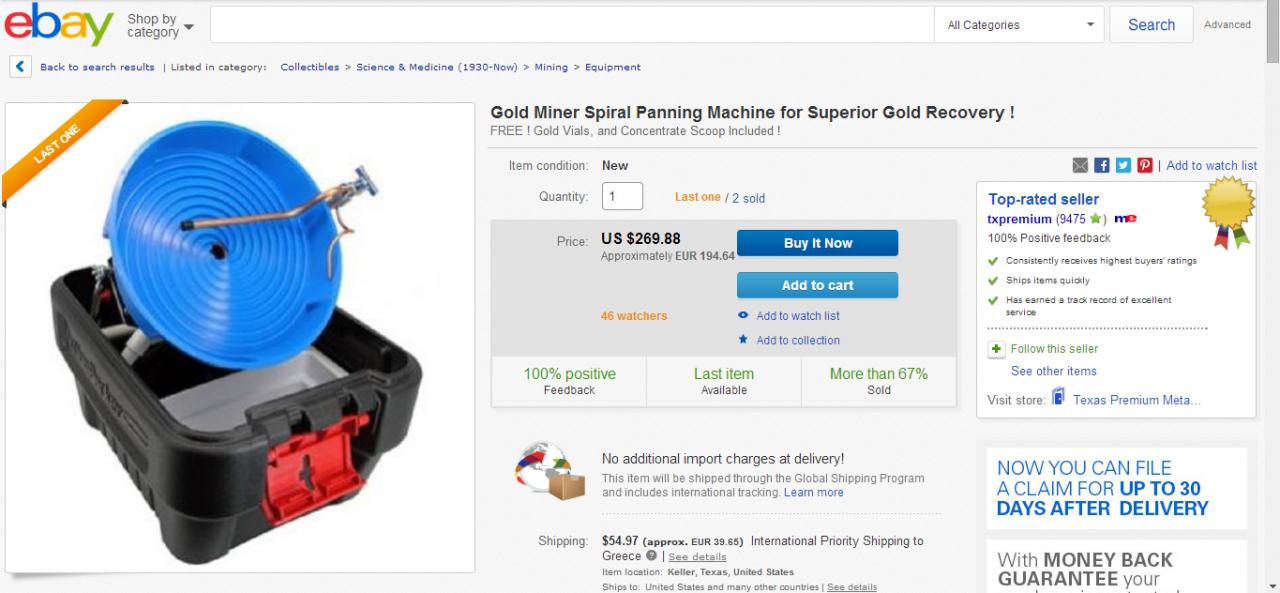Click shipping help question mark icon

(651, 556)
